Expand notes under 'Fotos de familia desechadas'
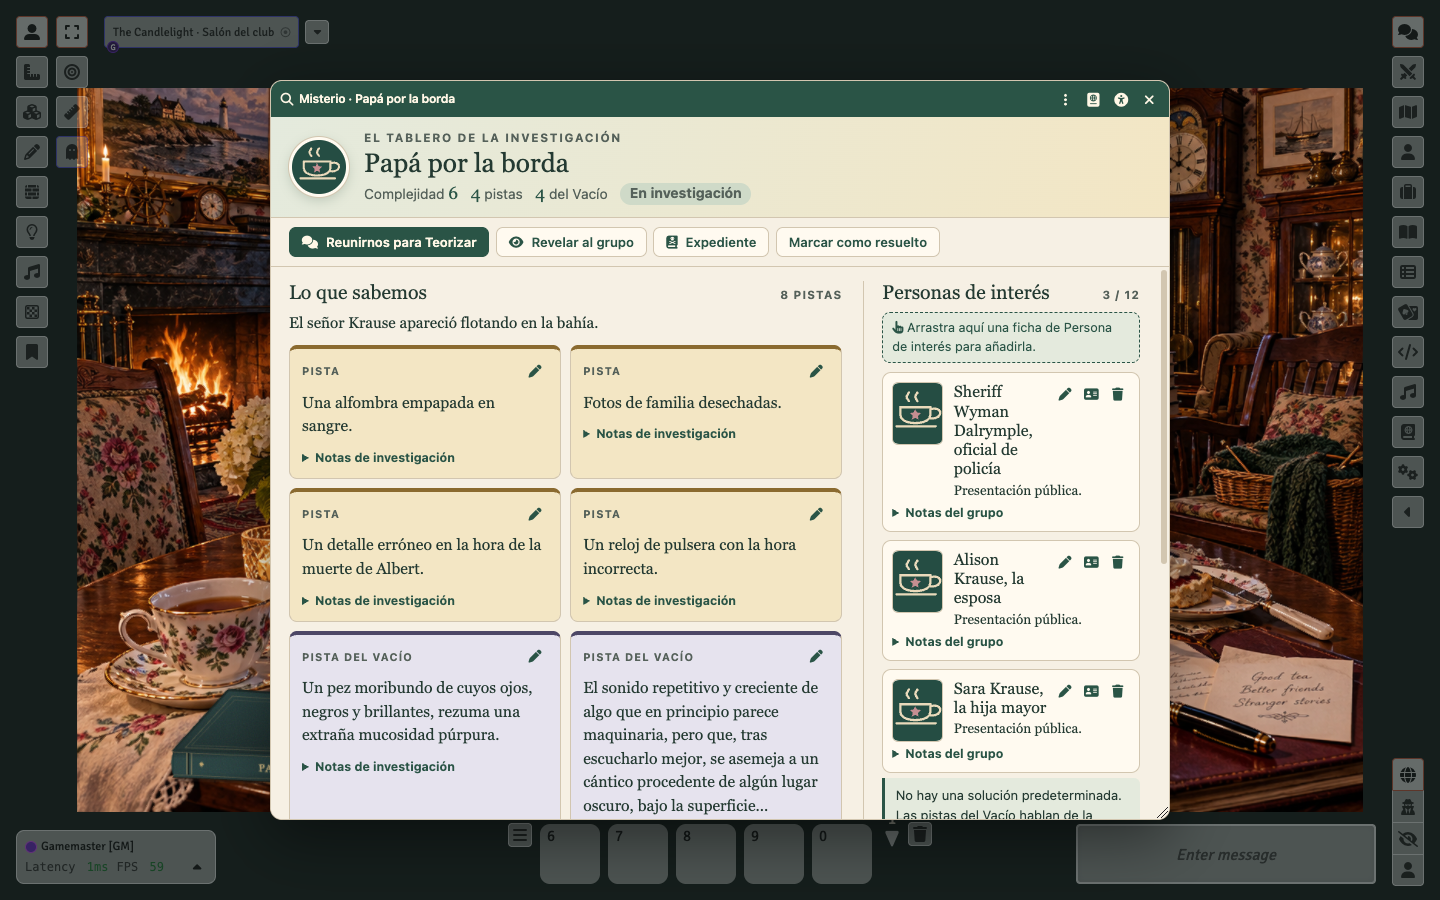 [660, 434]
